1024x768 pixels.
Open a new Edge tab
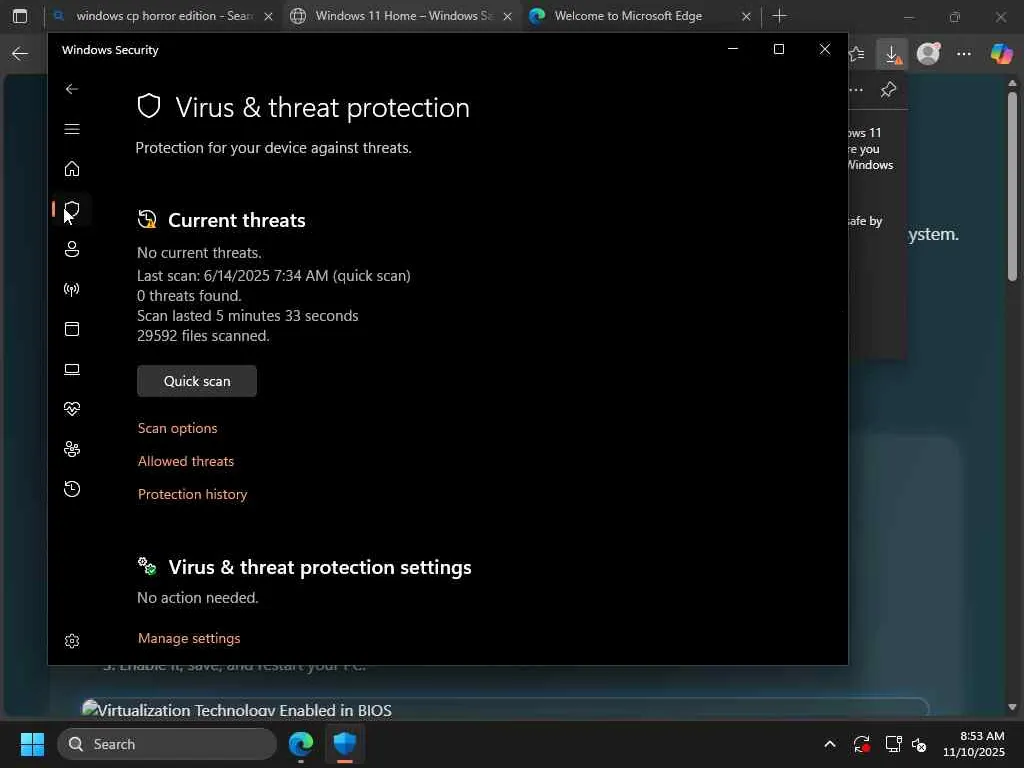779,16
